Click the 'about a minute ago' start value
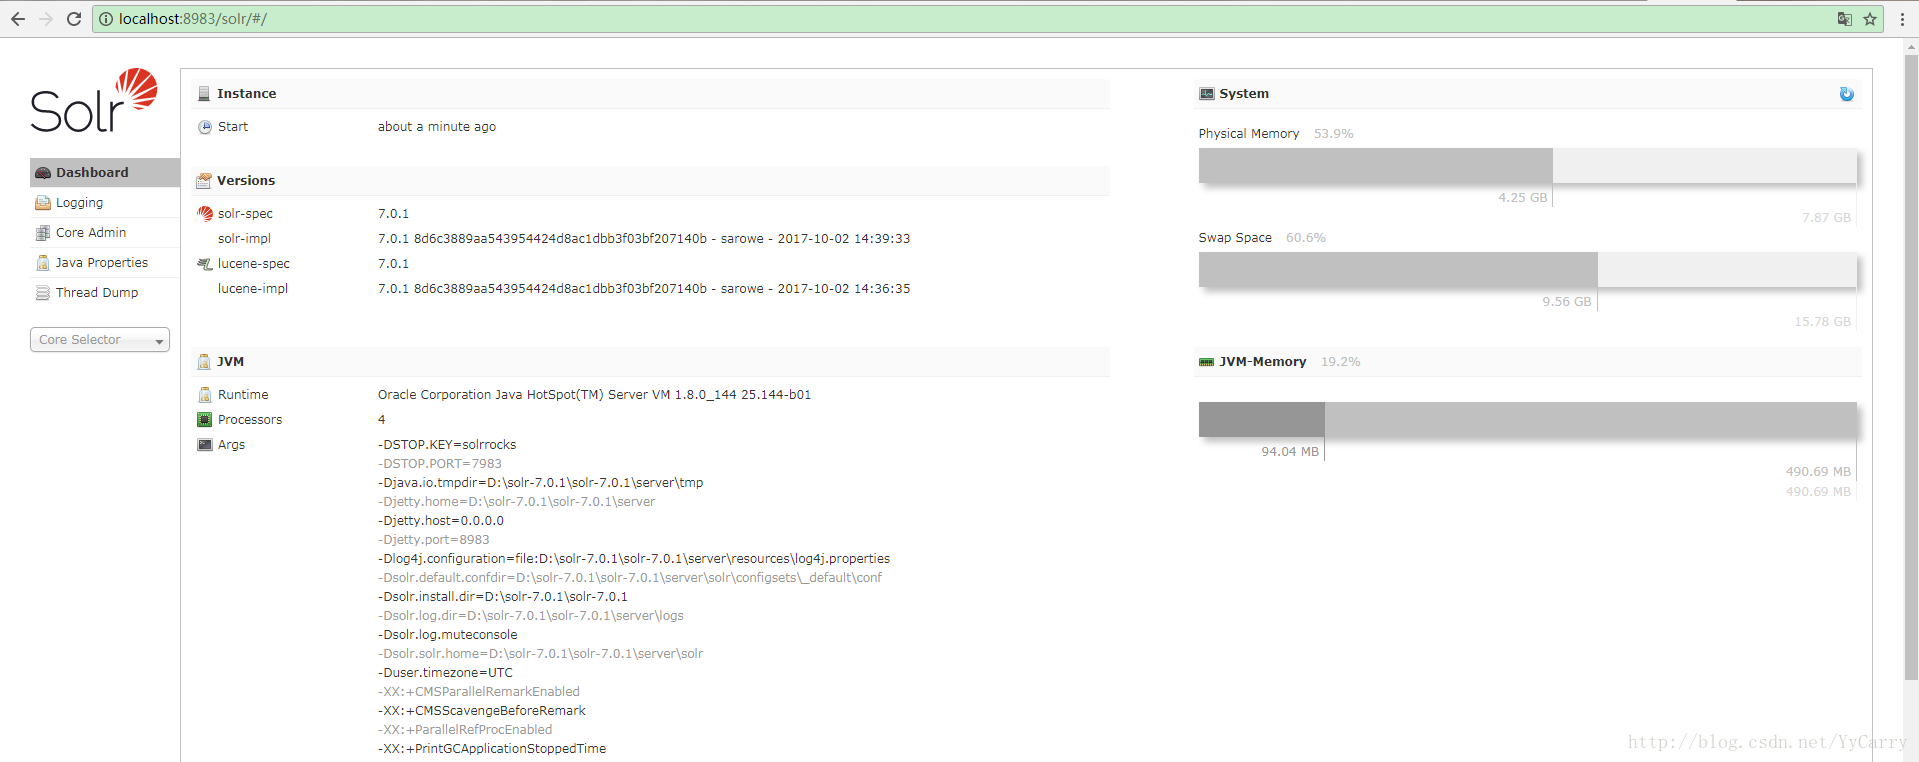The image size is (1919, 762). coord(437,127)
